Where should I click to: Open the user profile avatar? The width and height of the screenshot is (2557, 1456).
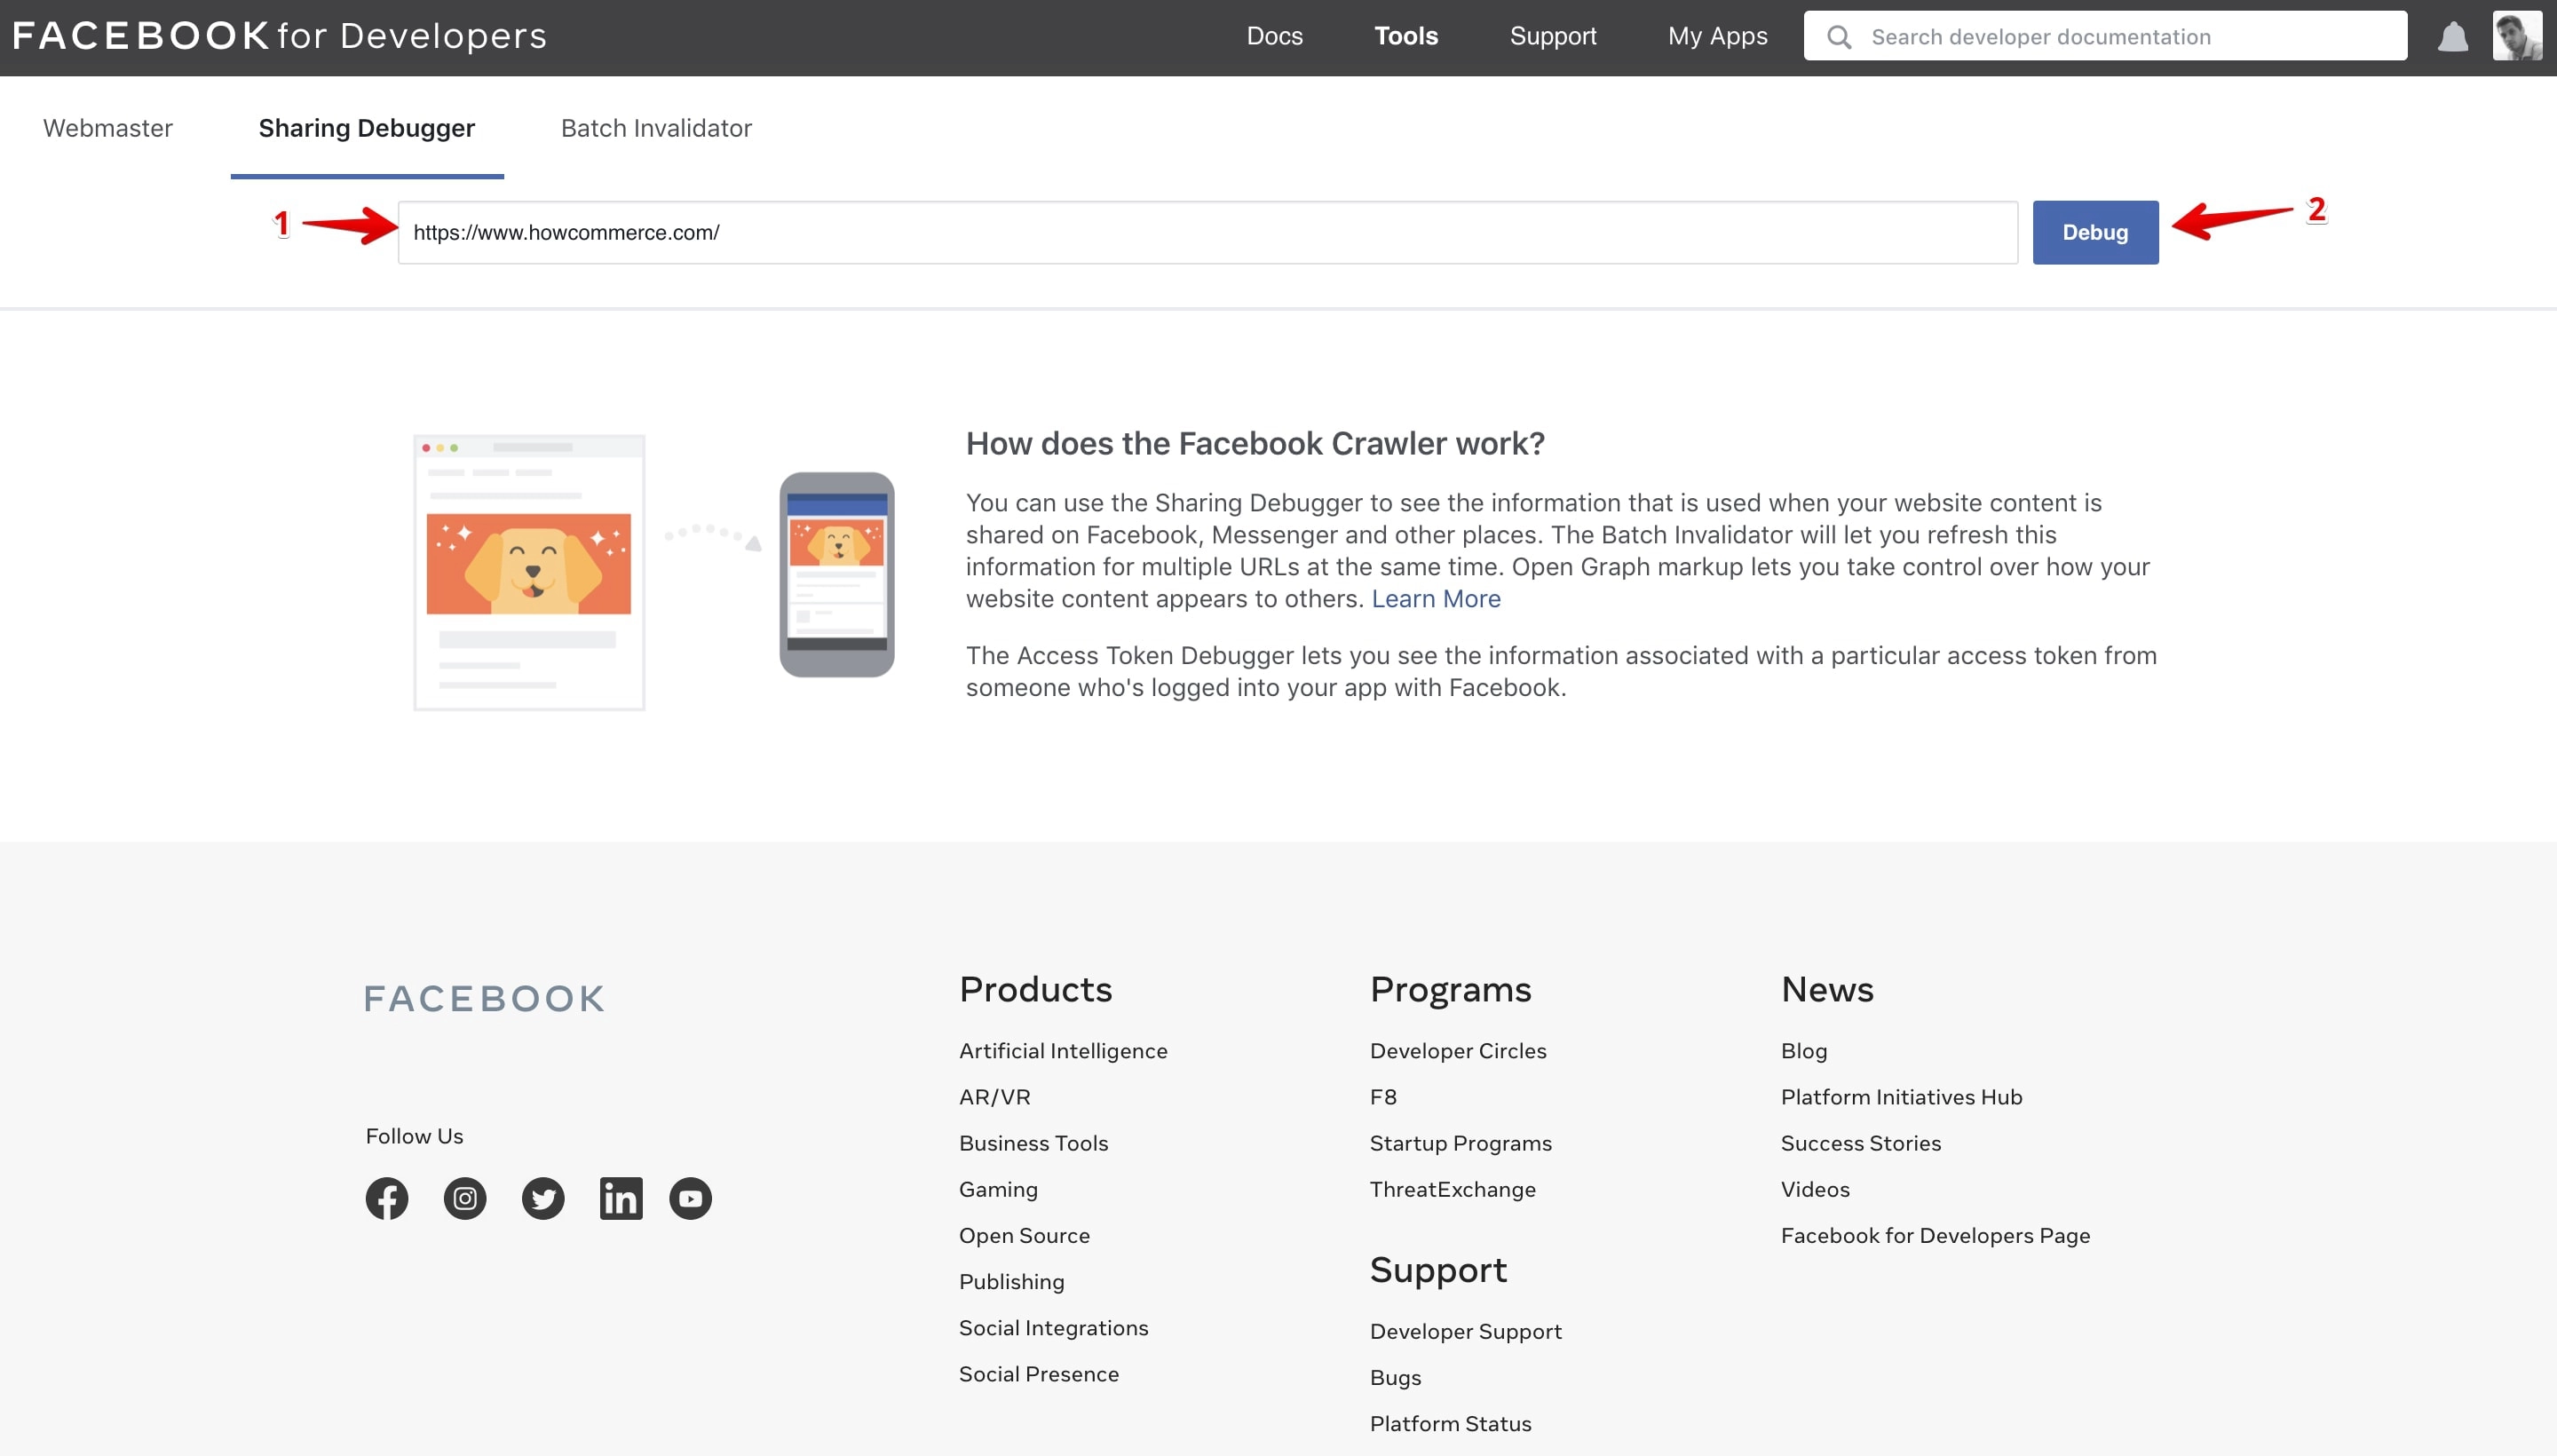(x=2516, y=36)
